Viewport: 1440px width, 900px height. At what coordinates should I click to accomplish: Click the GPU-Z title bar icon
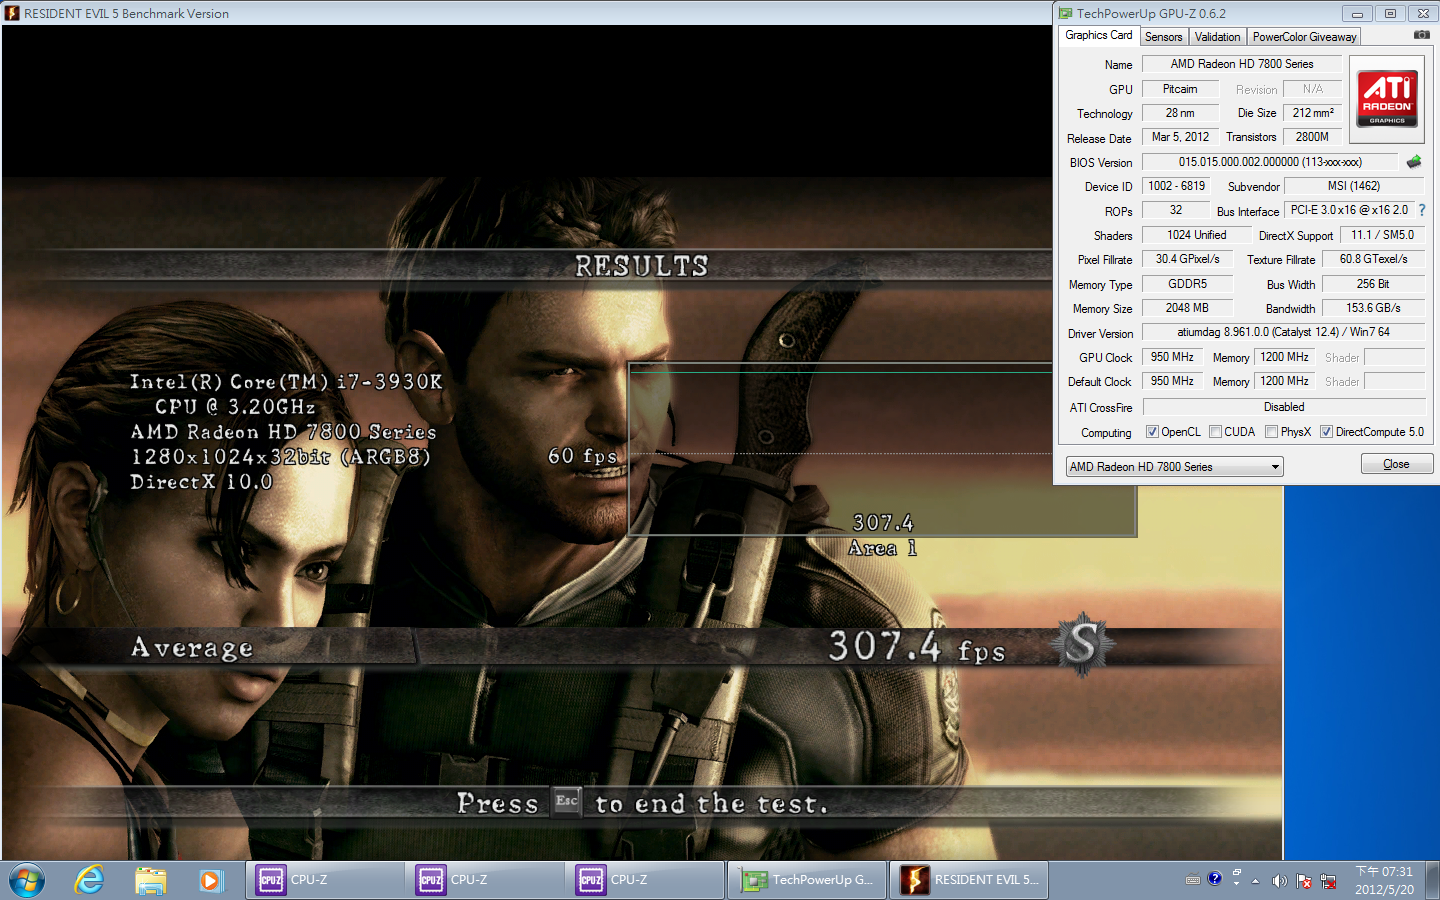1066,13
